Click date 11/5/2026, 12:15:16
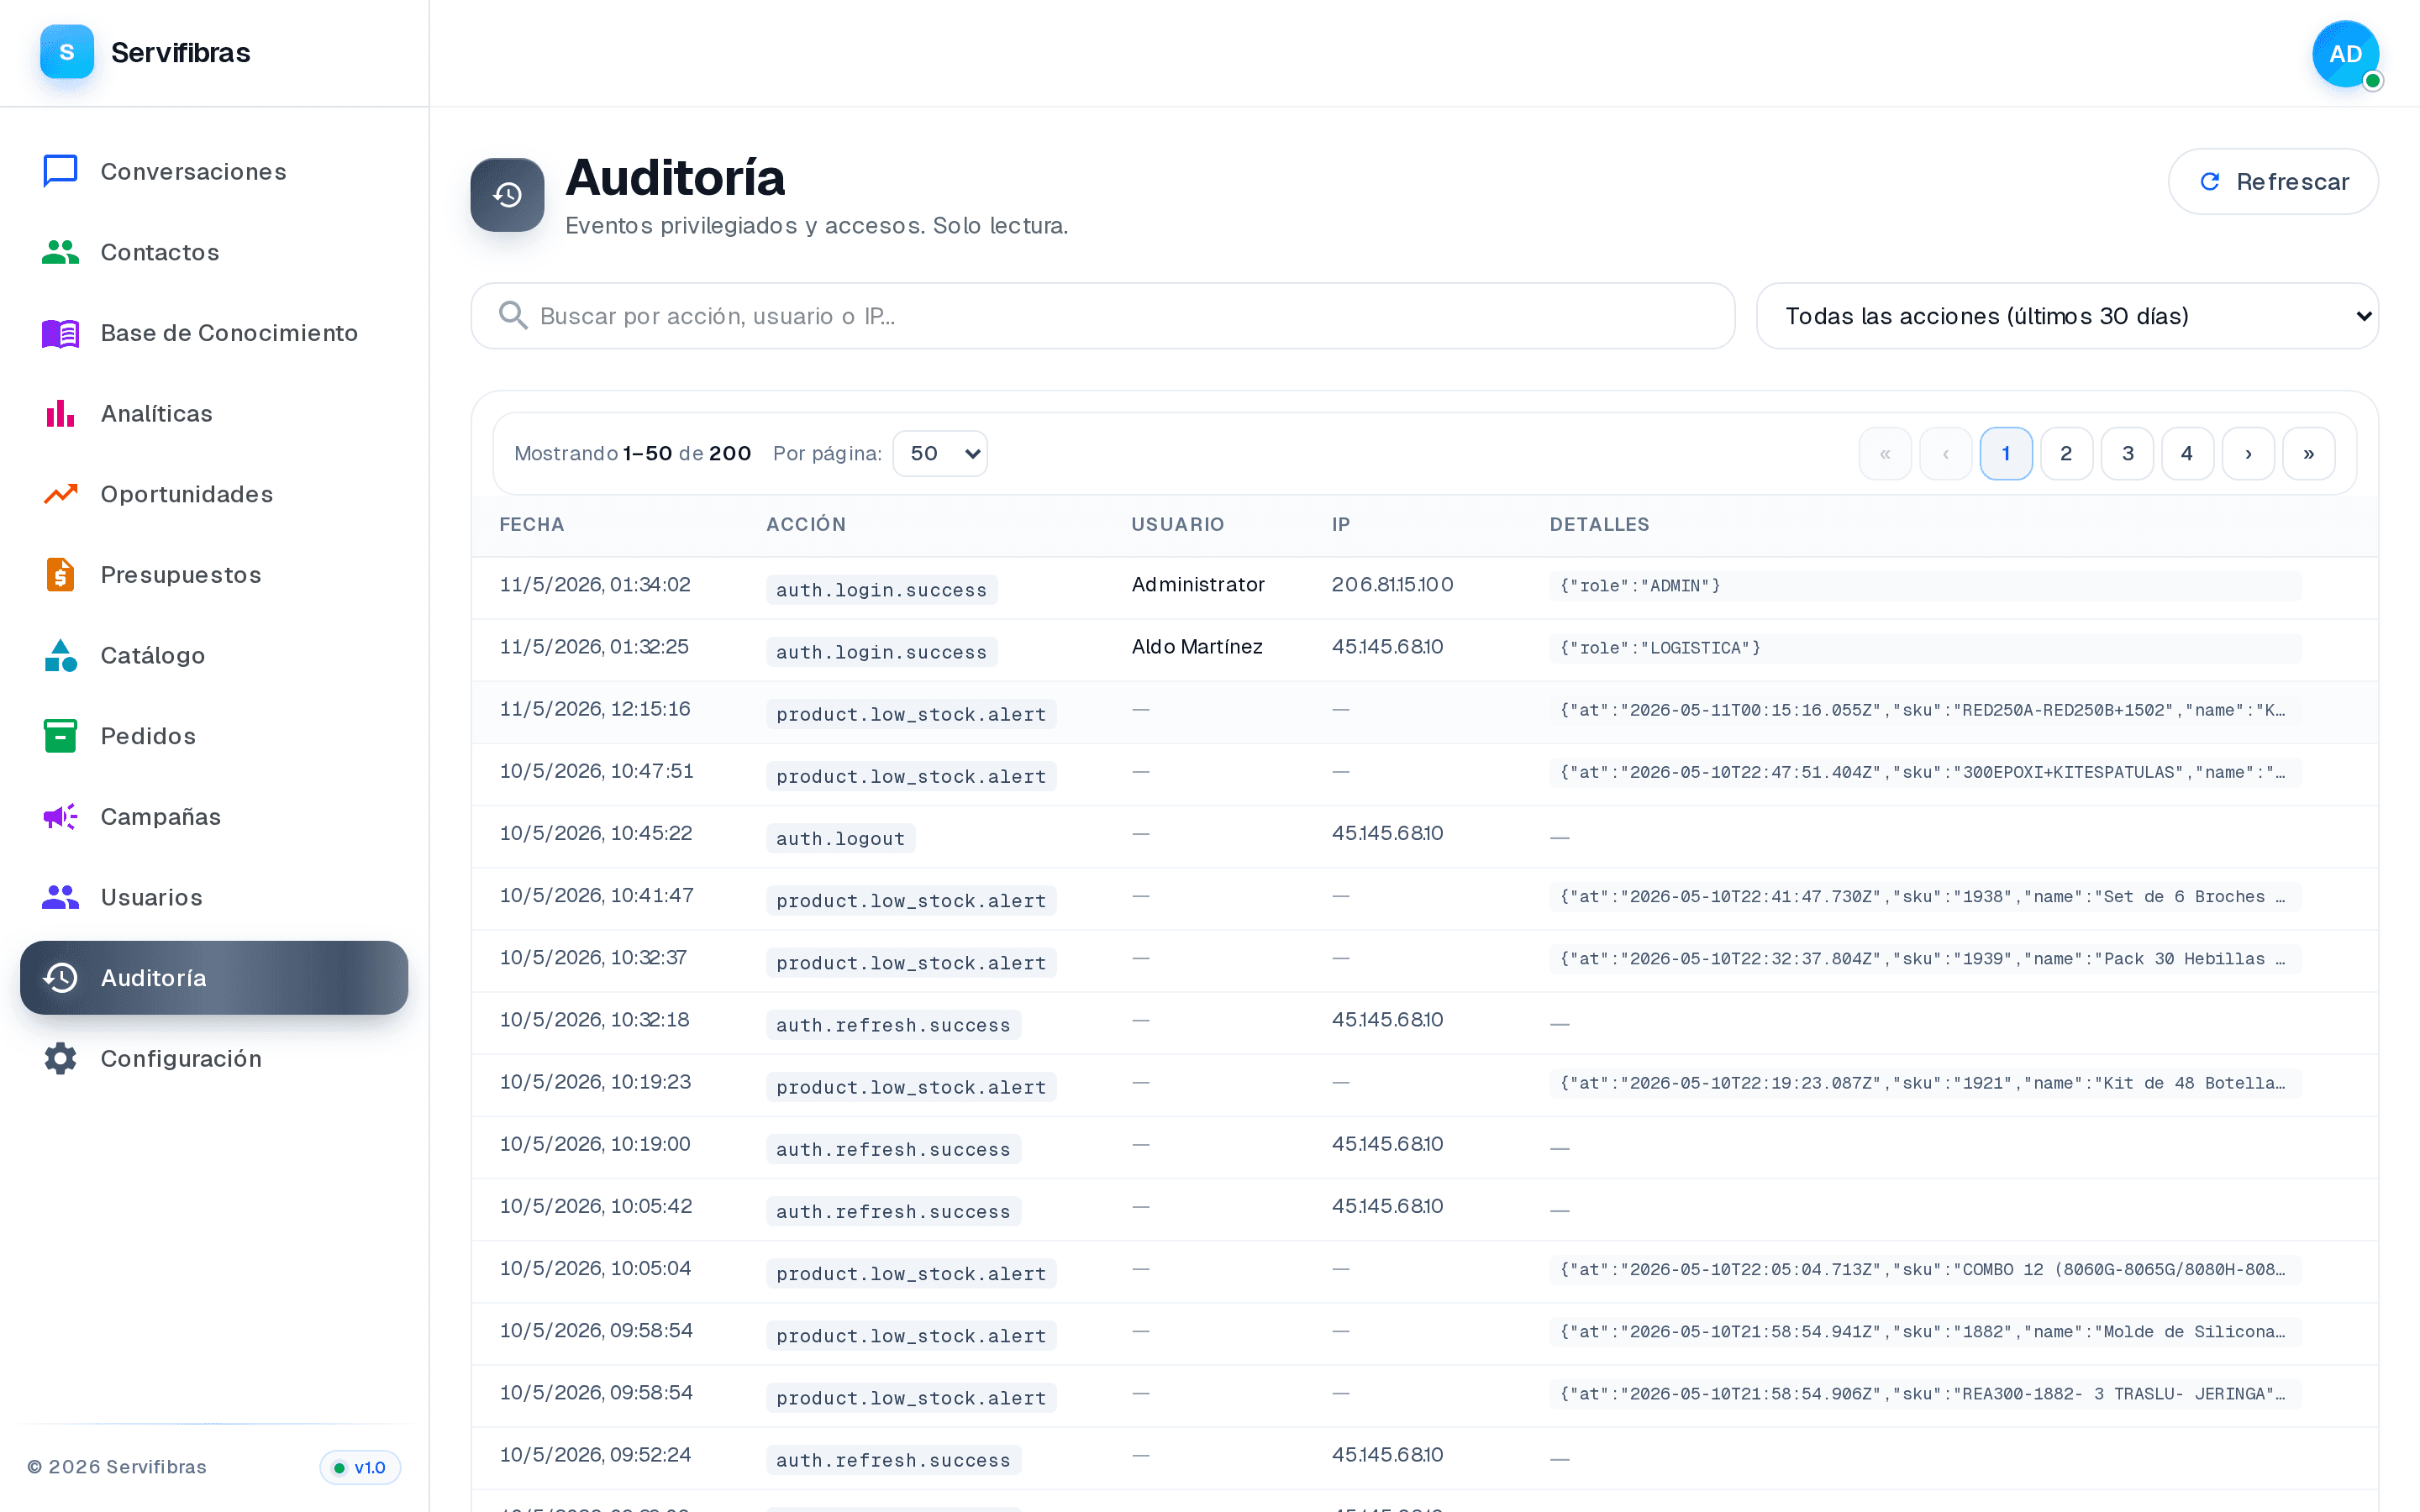Viewport: 2420px width, 1512px height. point(595,708)
